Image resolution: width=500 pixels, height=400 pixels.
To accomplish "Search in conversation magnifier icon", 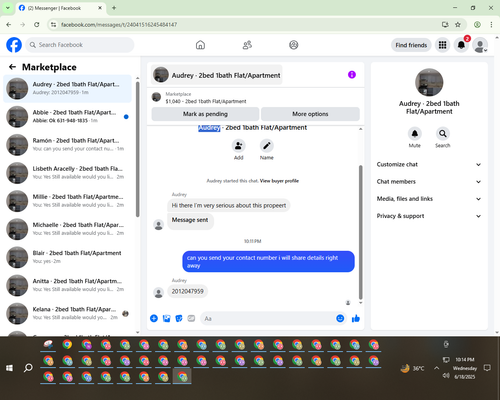I will point(443,134).
